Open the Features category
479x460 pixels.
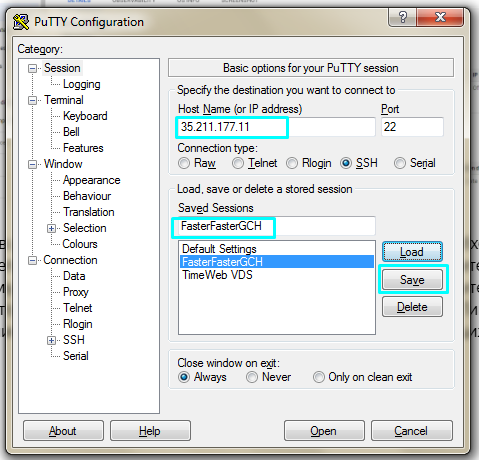pos(83,148)
